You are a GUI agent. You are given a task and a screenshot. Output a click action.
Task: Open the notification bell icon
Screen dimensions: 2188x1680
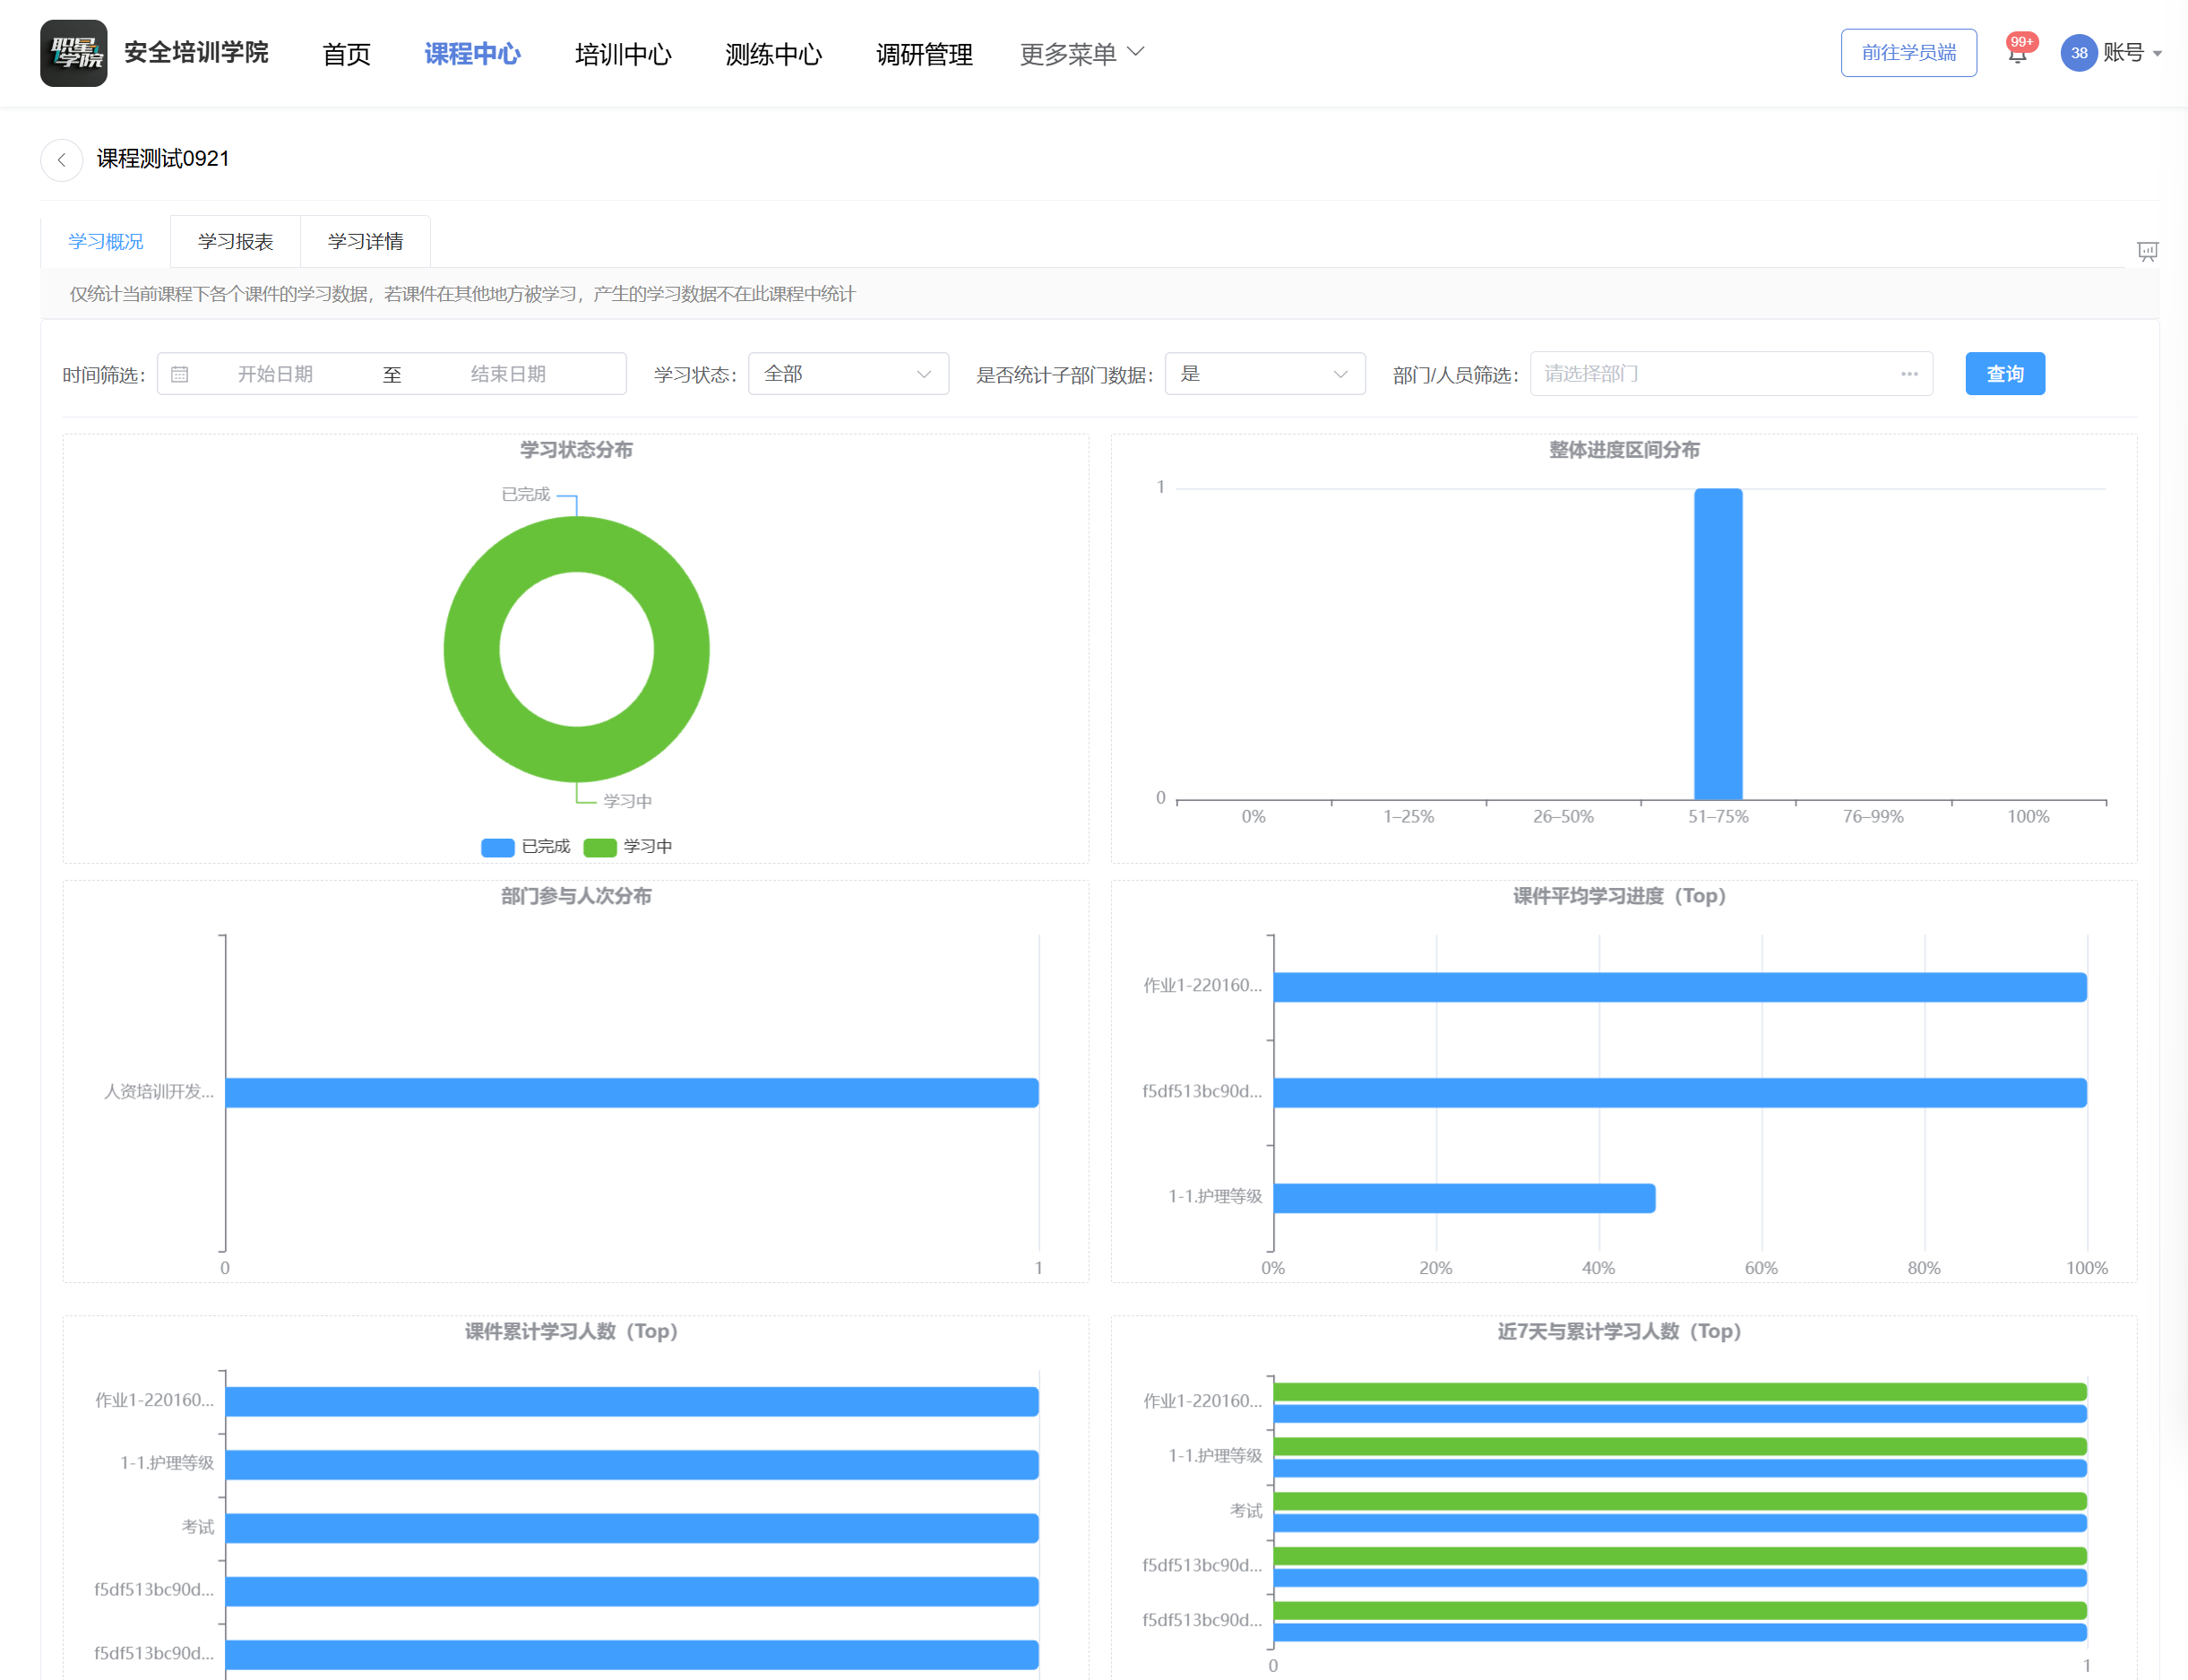(2018, 54)
